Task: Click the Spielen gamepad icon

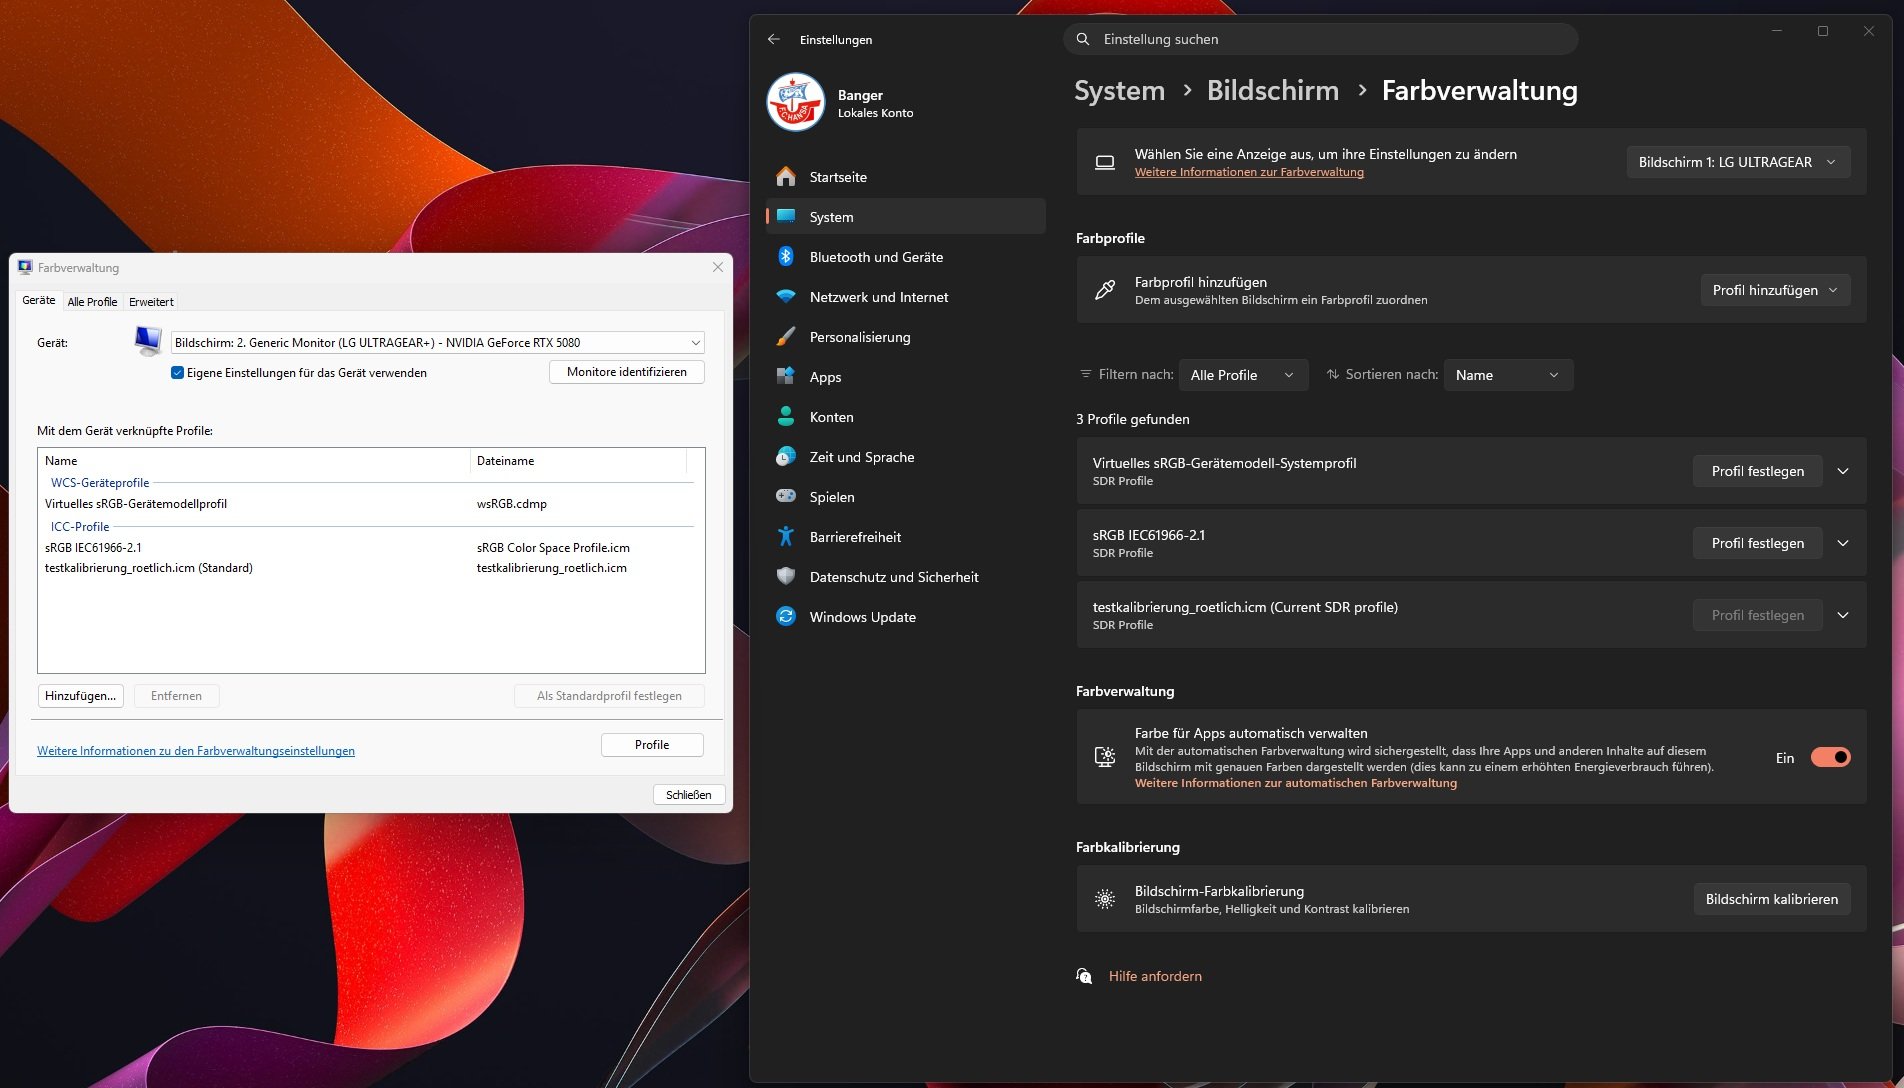Action: (x=786, y=497)
